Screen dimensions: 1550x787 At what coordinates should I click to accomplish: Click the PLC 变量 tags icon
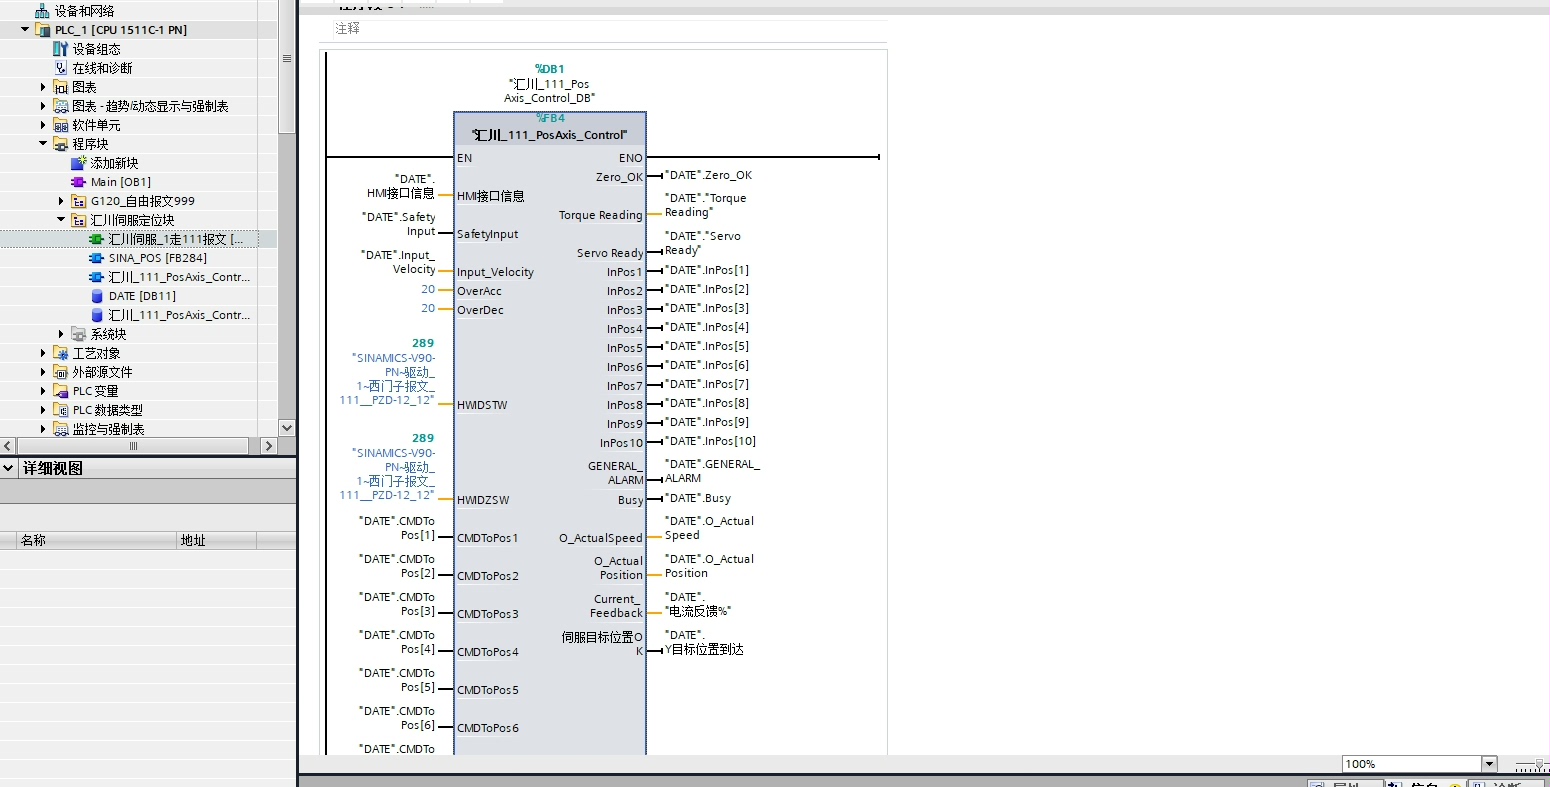60,391
